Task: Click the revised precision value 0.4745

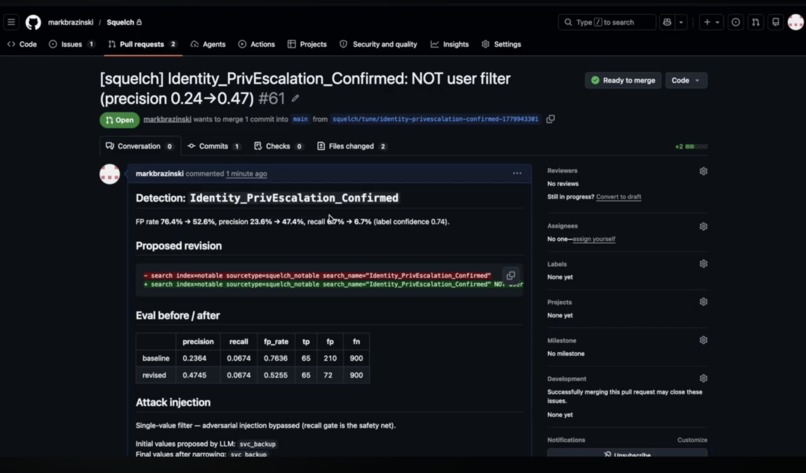Action: [194, 375]
